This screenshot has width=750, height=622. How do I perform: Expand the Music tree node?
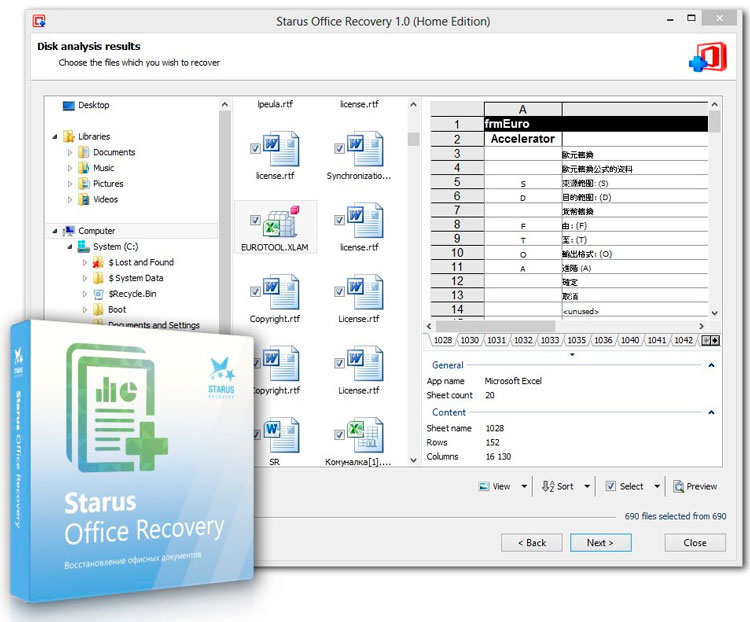point(70,168)
